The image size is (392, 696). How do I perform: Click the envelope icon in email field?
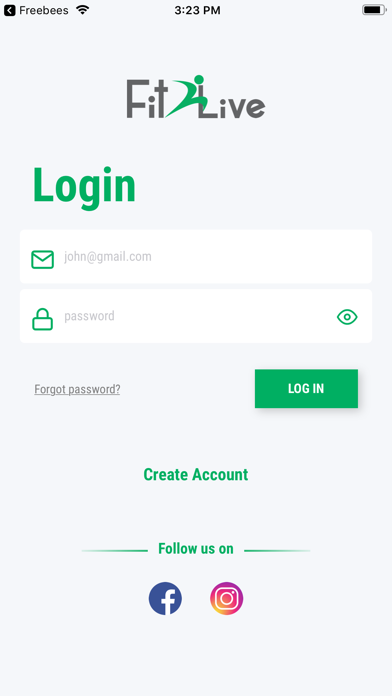point(43,260)
